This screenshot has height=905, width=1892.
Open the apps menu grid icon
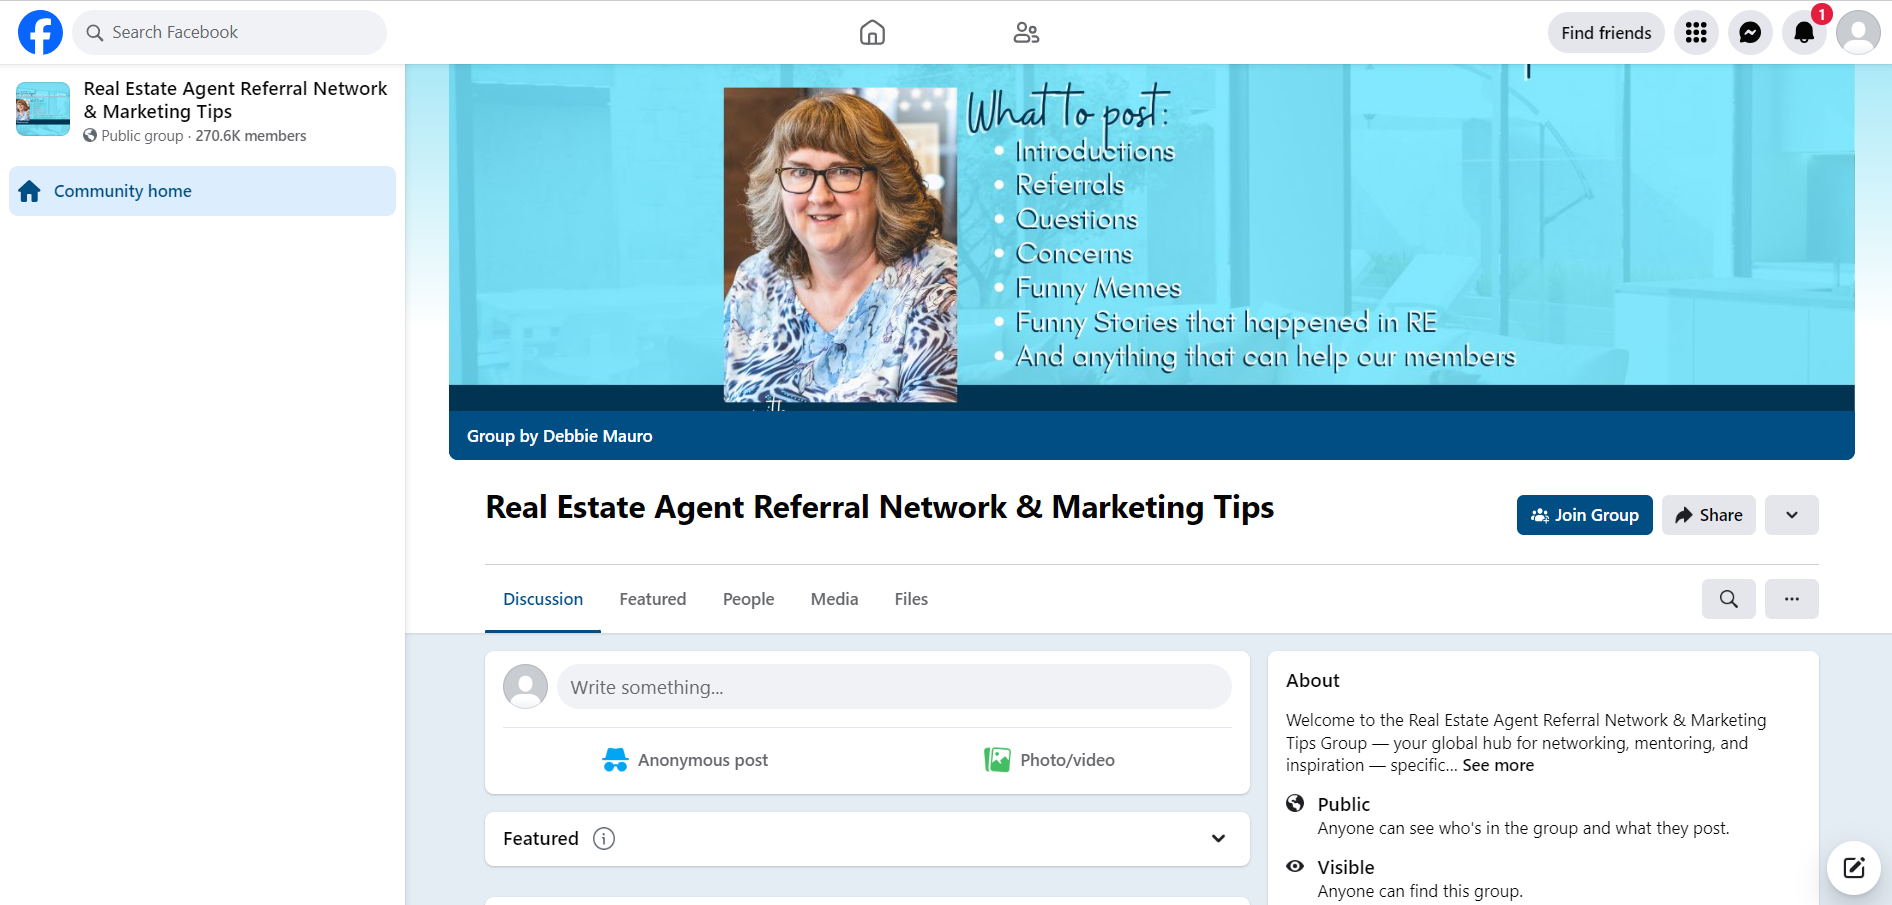point(1696,33)
